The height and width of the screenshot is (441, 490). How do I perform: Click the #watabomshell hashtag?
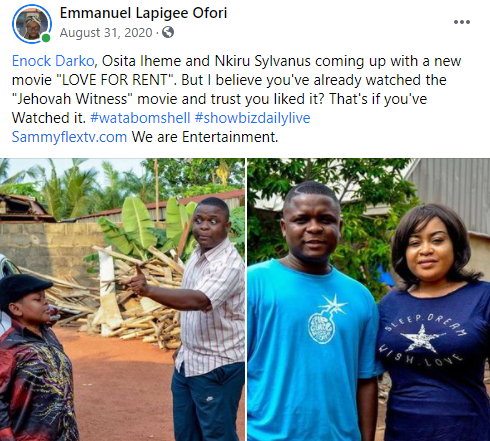tap(140, 118)
